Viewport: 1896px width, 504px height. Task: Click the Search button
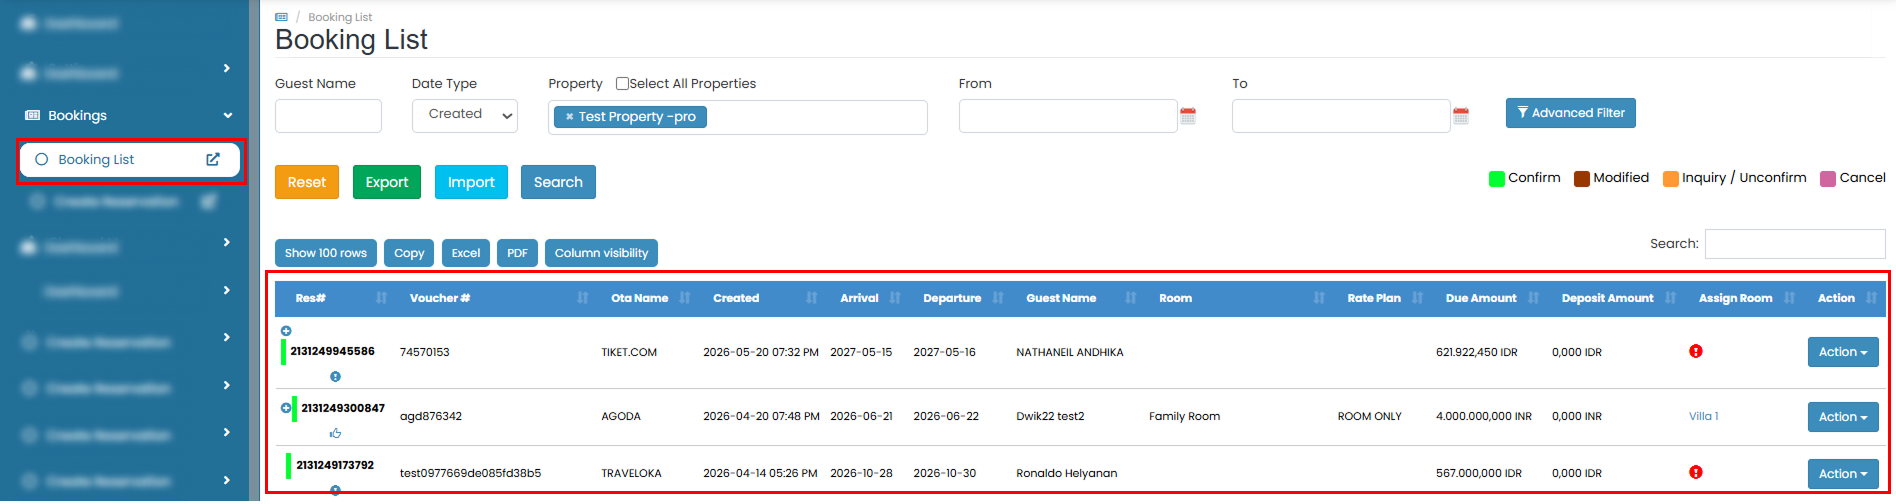(558, 182)
